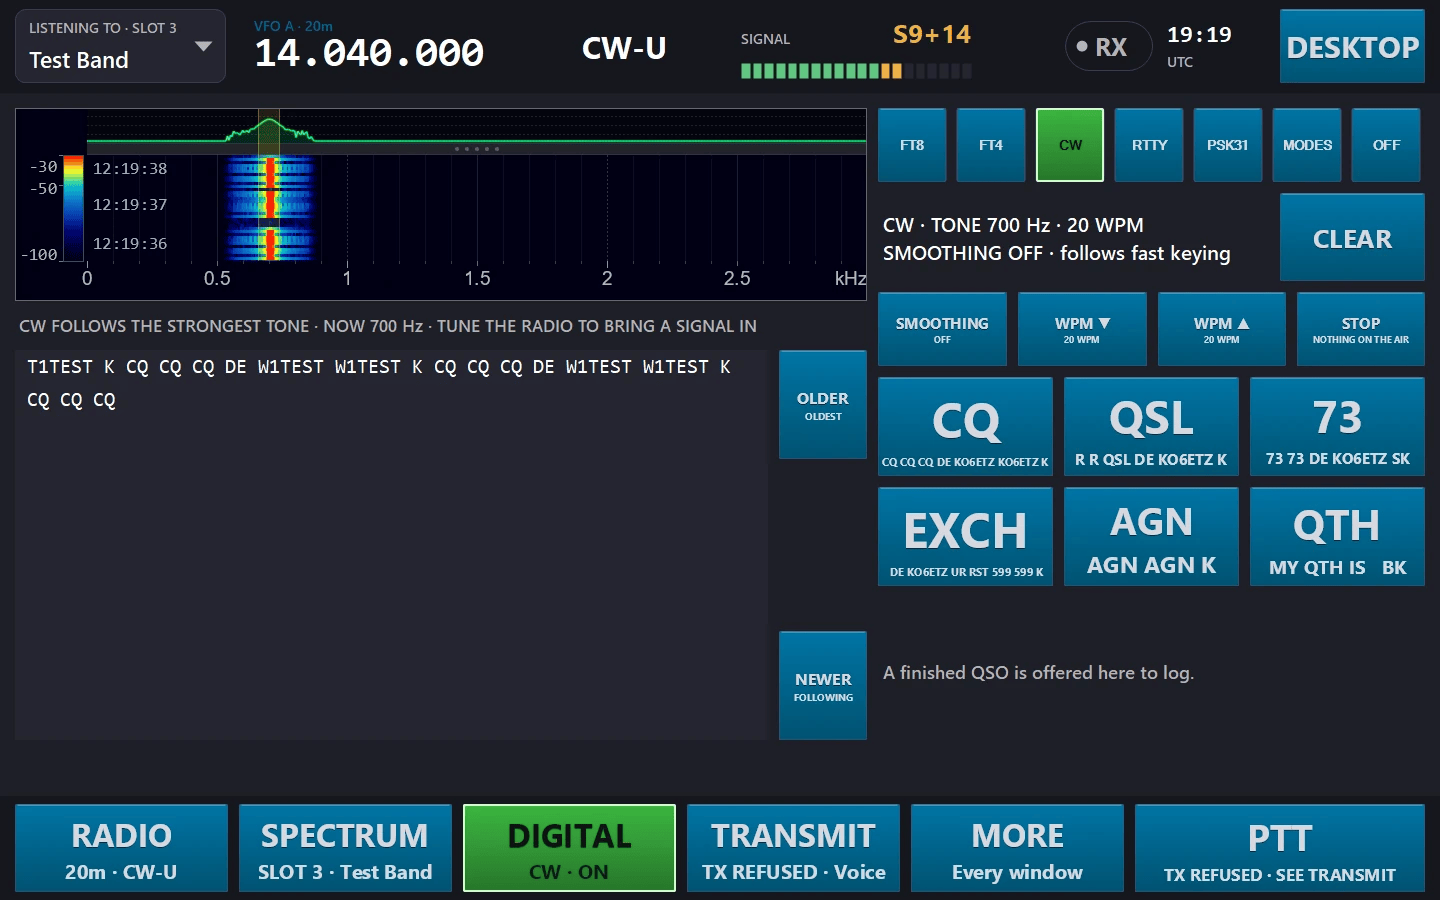Select the RTTY digital mode

[1149, 145]
